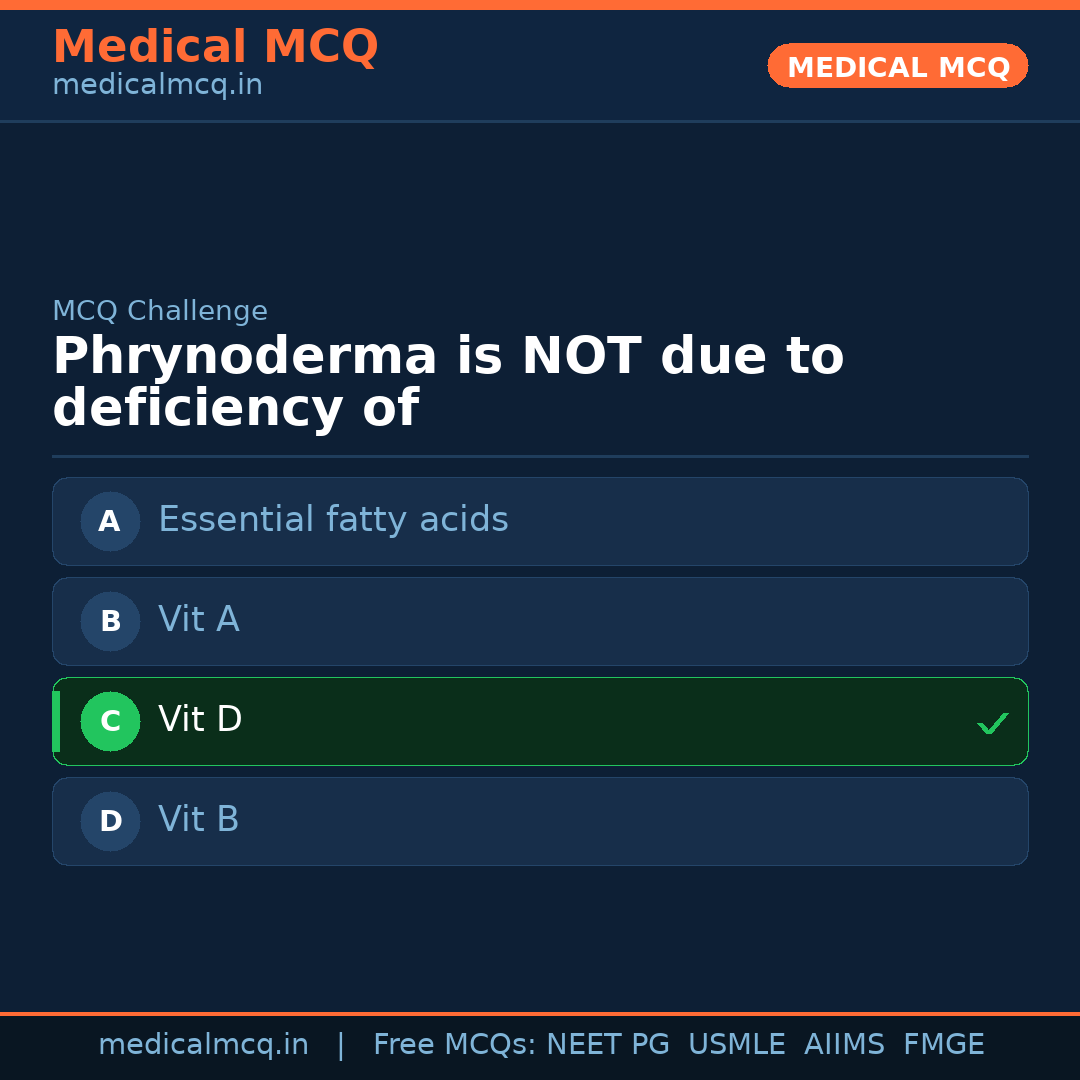Choose the Vit A answer text
The height and width of the screenshot is (1080, 1080).
pos(198,620)
